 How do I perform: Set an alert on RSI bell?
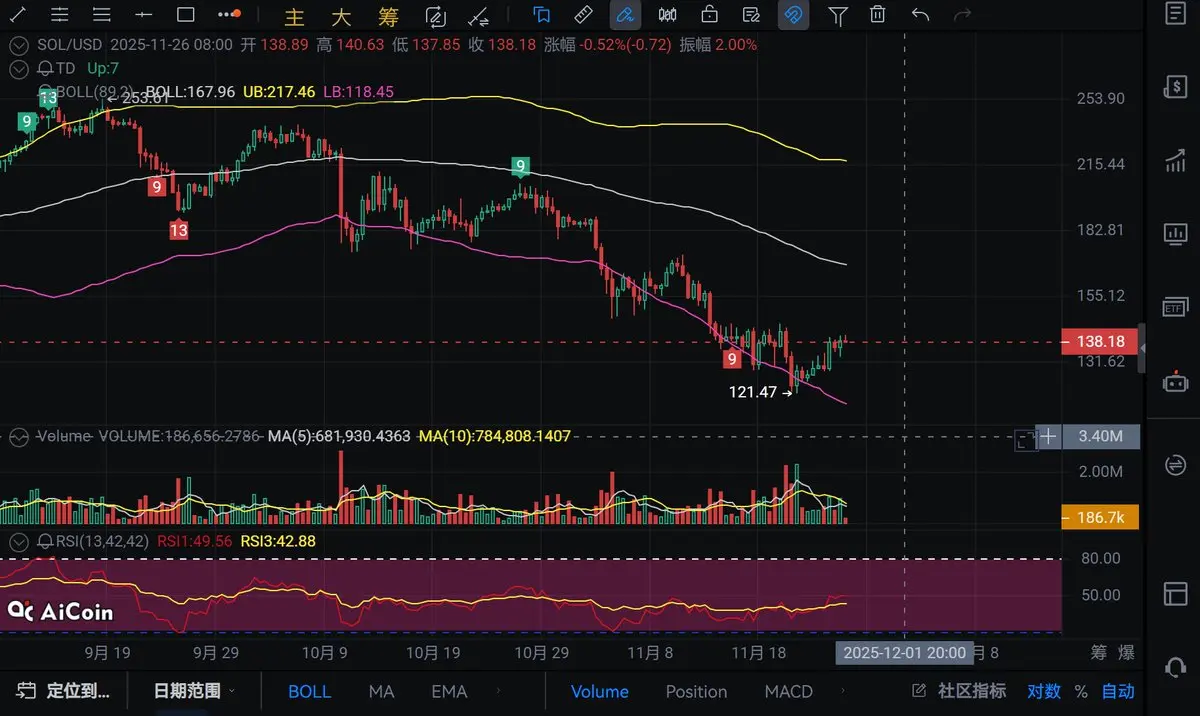(x=45, y=541)
